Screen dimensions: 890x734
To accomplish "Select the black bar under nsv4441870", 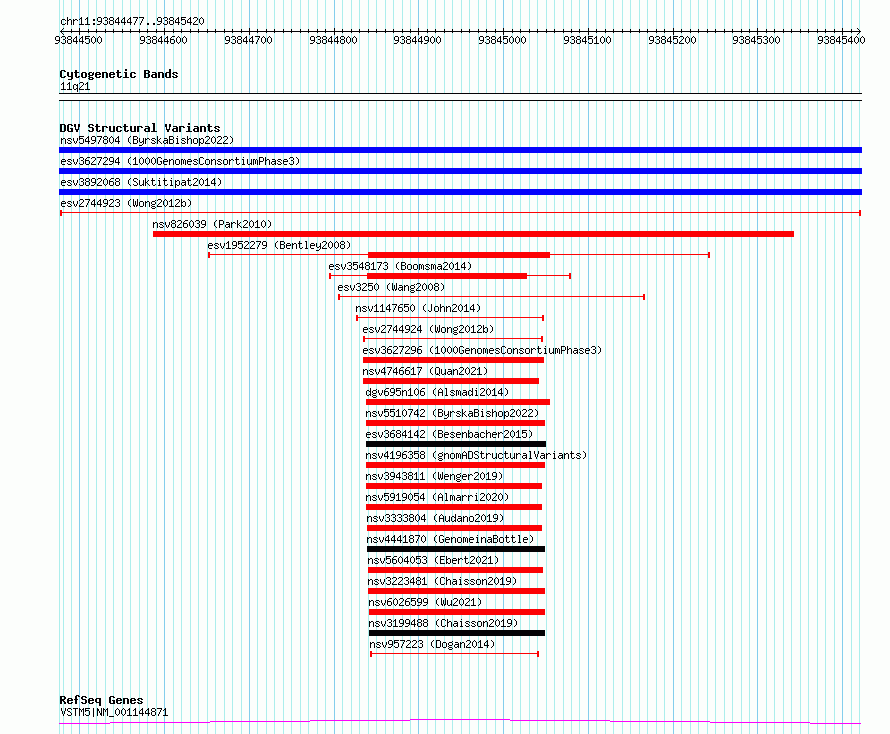I will 456,549.
